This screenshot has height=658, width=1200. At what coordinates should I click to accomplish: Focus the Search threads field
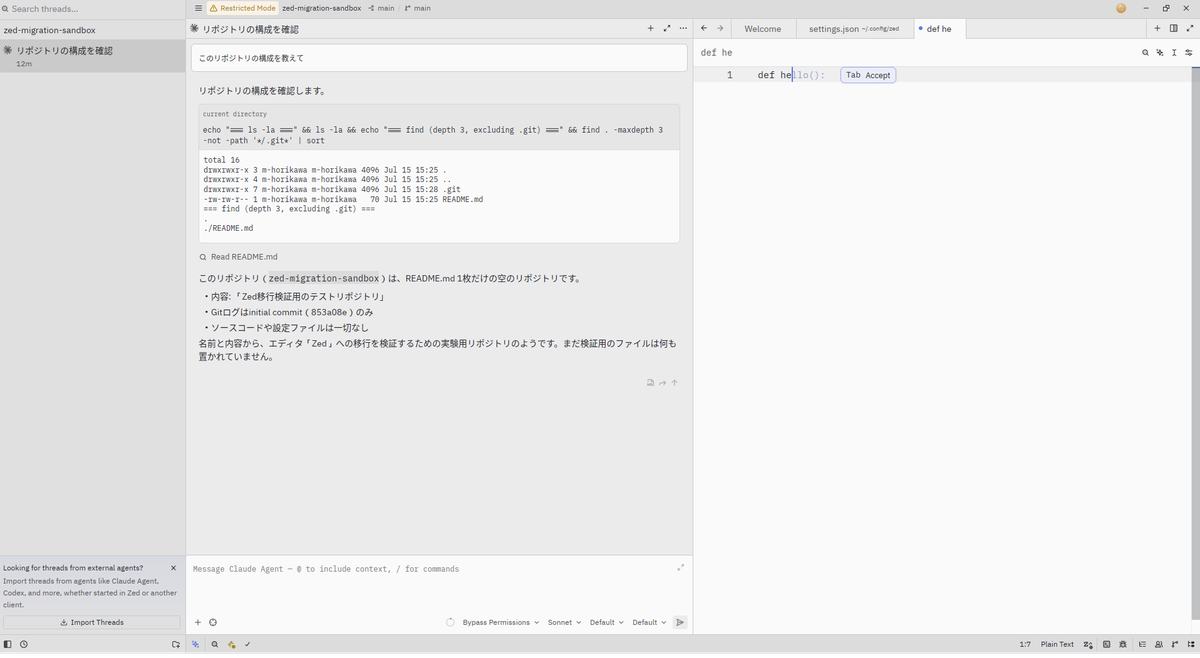point(92,9)
